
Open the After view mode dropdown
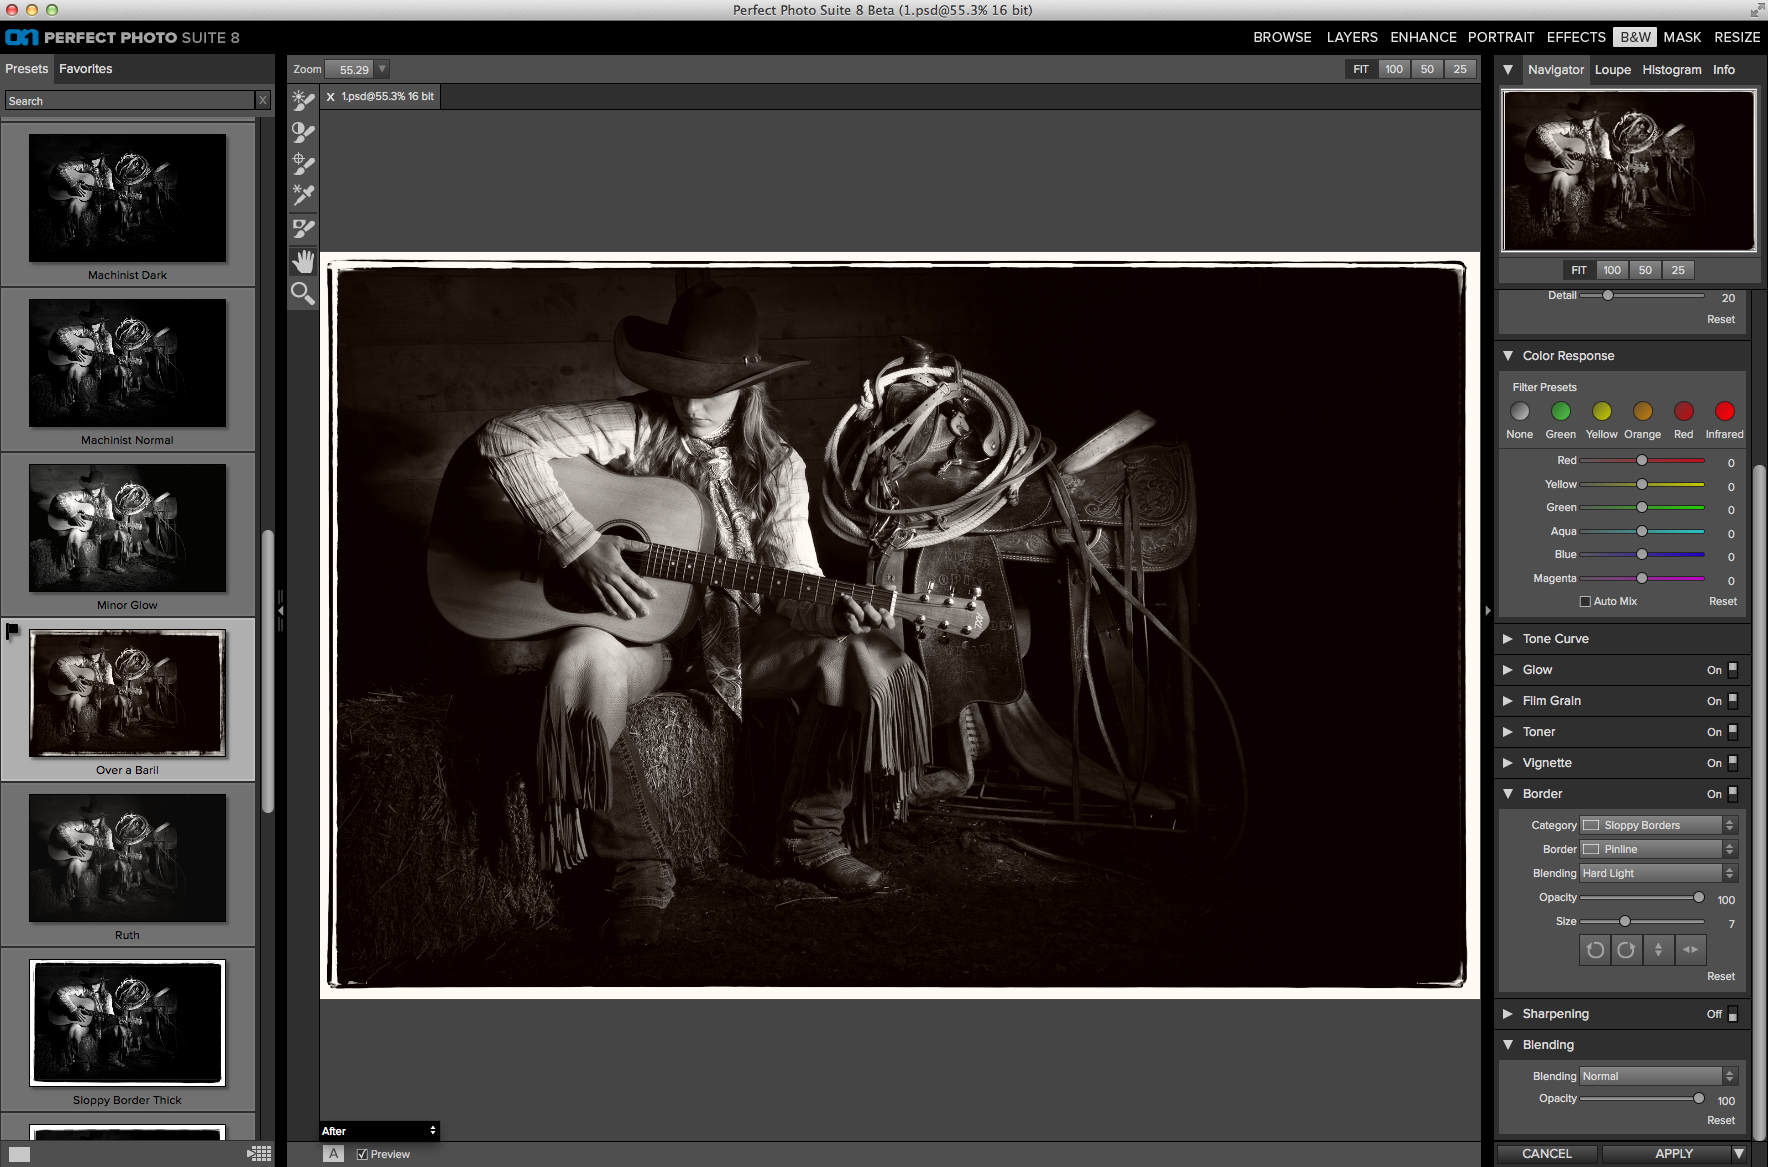(x=379, y=1131)
